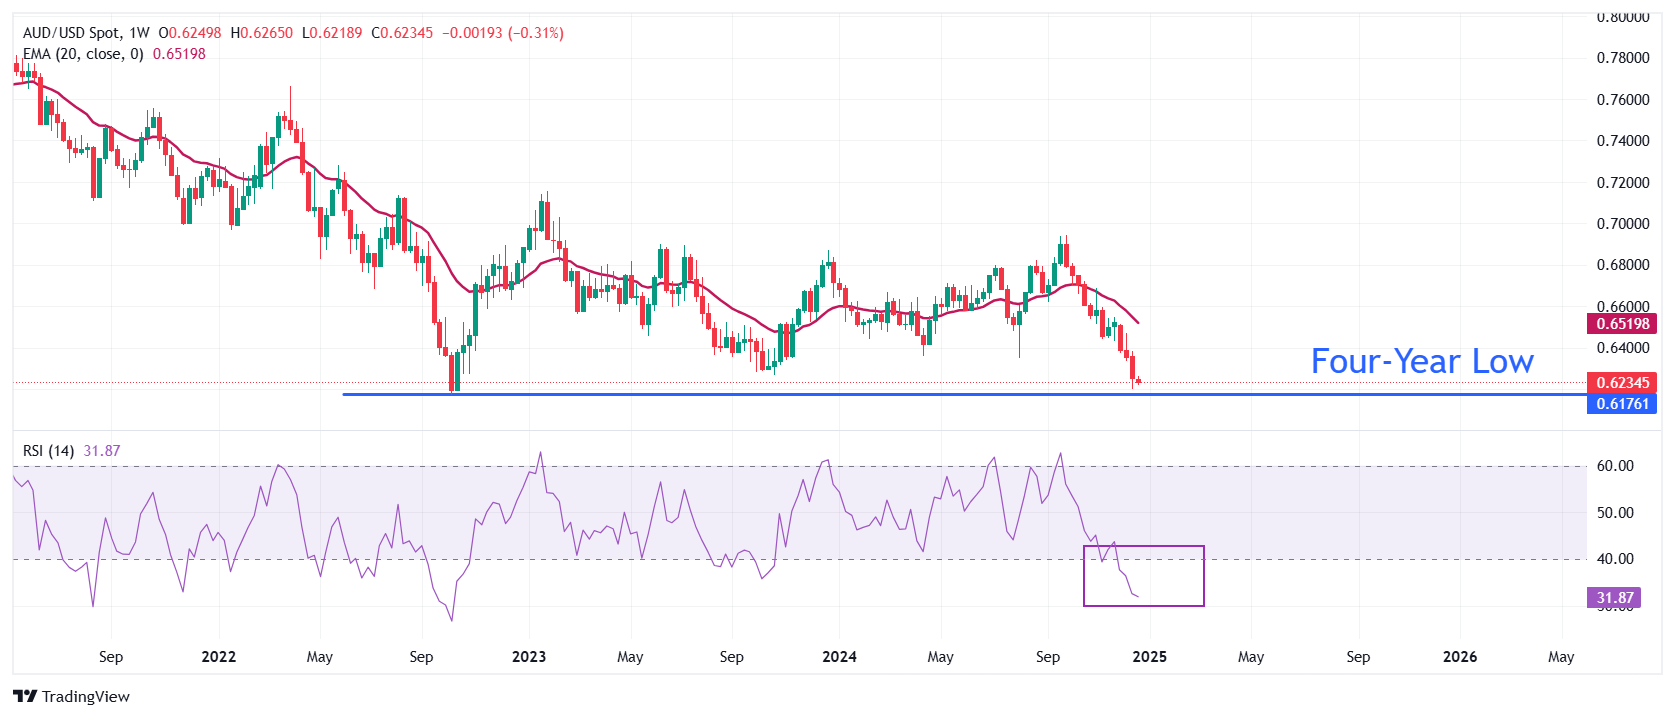The image size is (1675, 718).
Task: Click the 2024 label on time axis
Action: coord(838,656)
